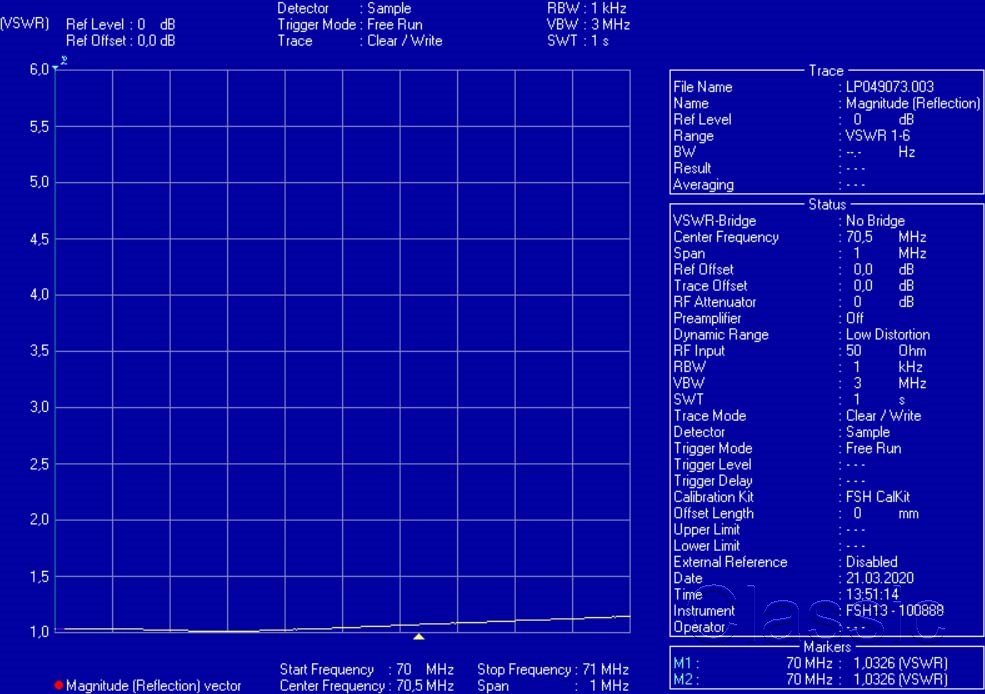Click the Offset Length row
985x694 pixels.
796,513
